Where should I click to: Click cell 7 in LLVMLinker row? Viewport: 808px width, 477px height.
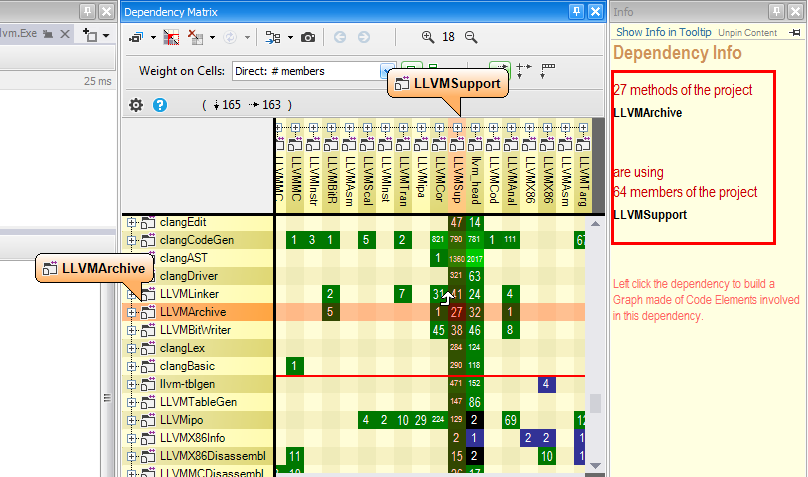[x=402, y=294]
